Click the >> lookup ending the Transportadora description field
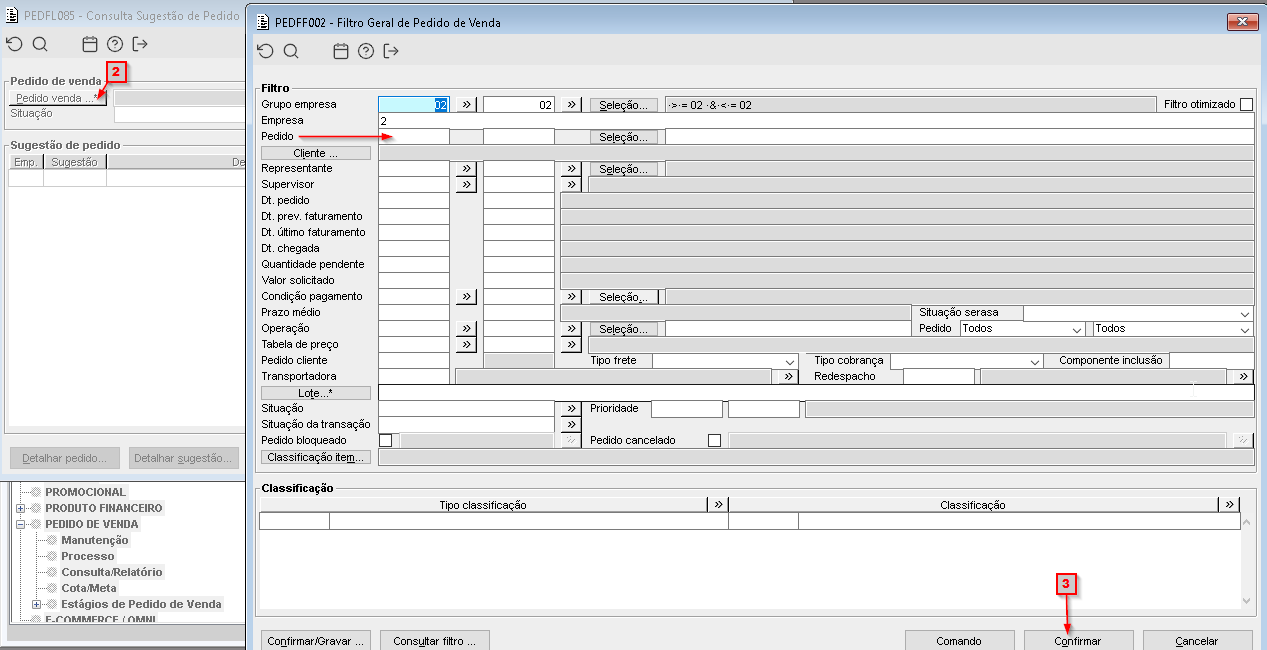This screenshot has height=650, width=1267. (787, 376)
